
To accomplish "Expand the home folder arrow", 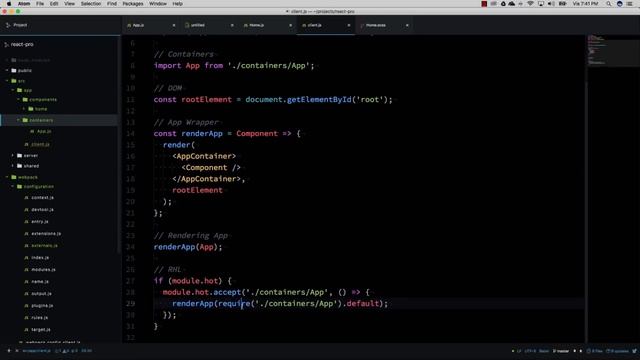I will [24, 109].
